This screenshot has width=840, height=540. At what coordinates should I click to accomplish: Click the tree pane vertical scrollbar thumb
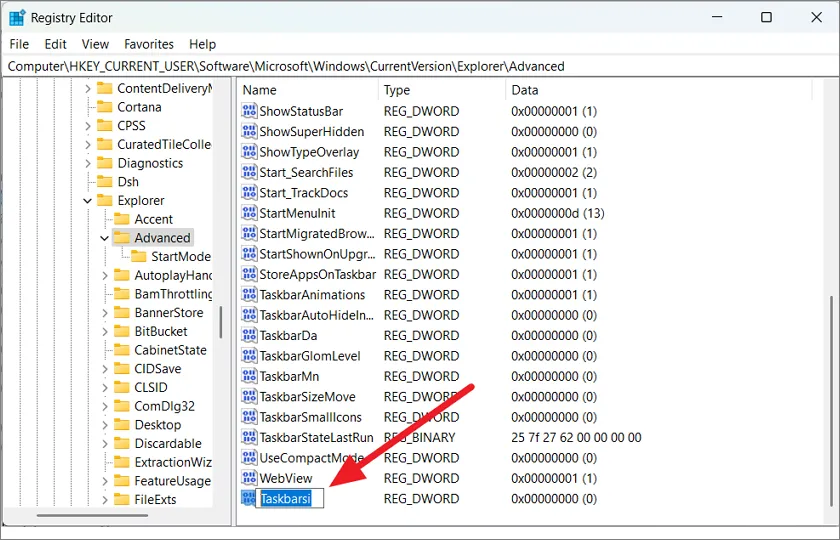tap(221, 322)
